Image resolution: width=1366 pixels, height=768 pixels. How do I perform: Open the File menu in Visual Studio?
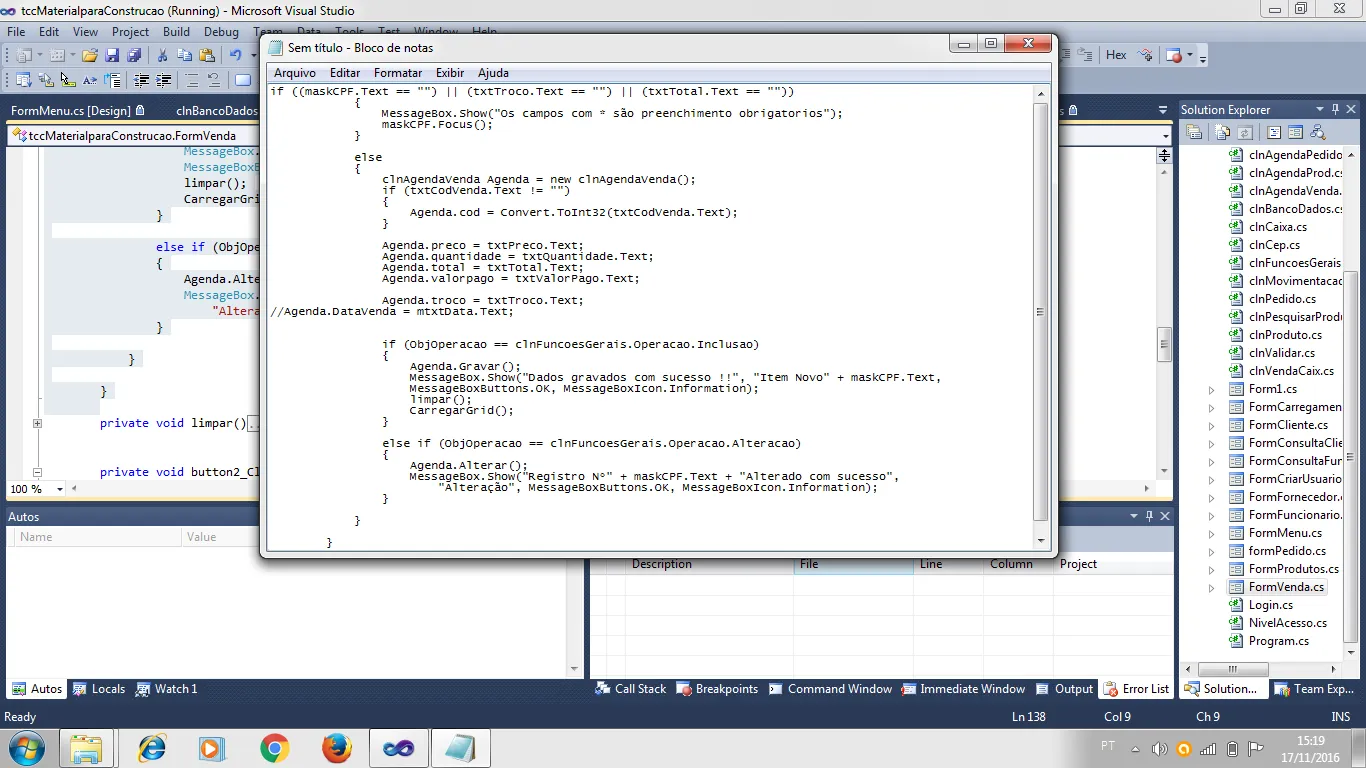point(16,32)
